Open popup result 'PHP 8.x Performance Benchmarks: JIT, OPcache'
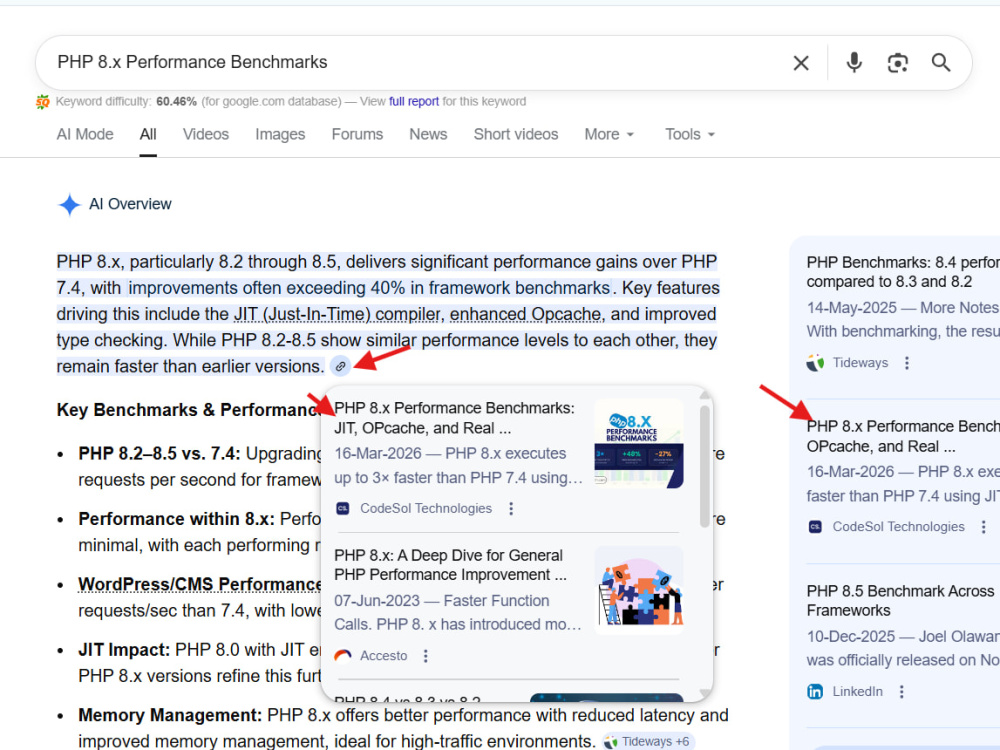This screenshot has width=1000, height=750. tap(454, 418)
